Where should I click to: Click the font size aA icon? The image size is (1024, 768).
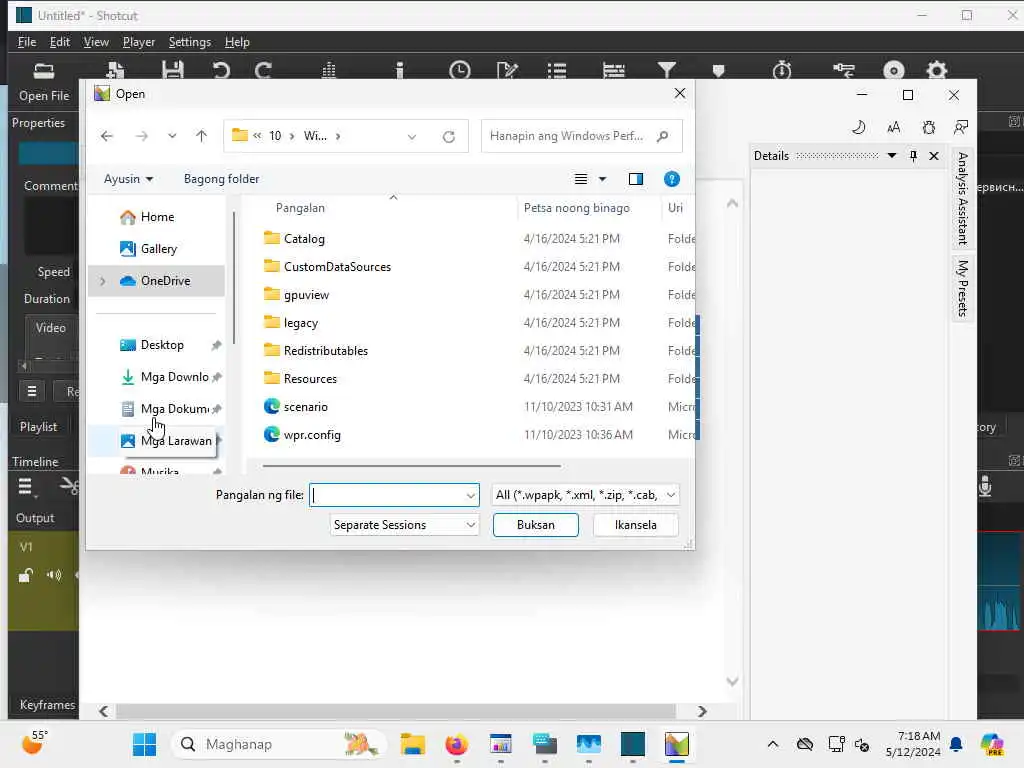893,127
